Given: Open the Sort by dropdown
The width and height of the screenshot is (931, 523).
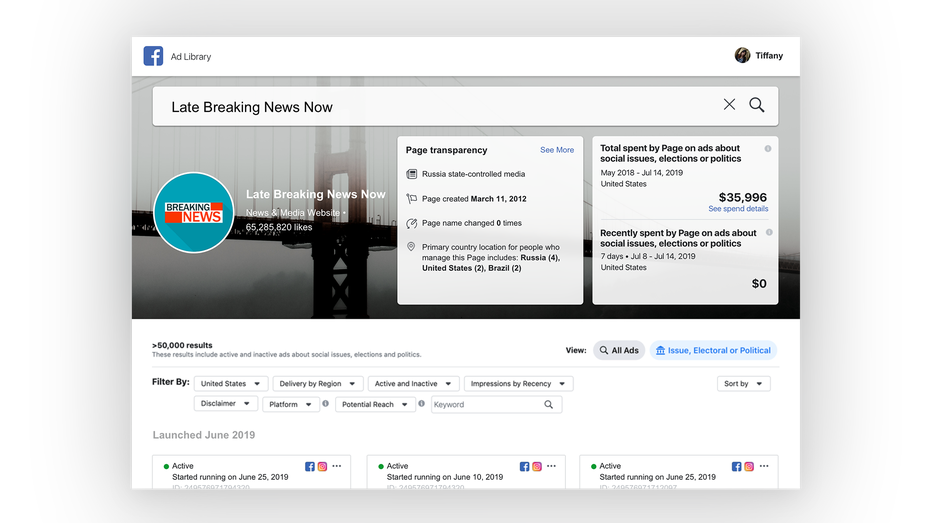Looking at the screenshot, I should (743, 383).
